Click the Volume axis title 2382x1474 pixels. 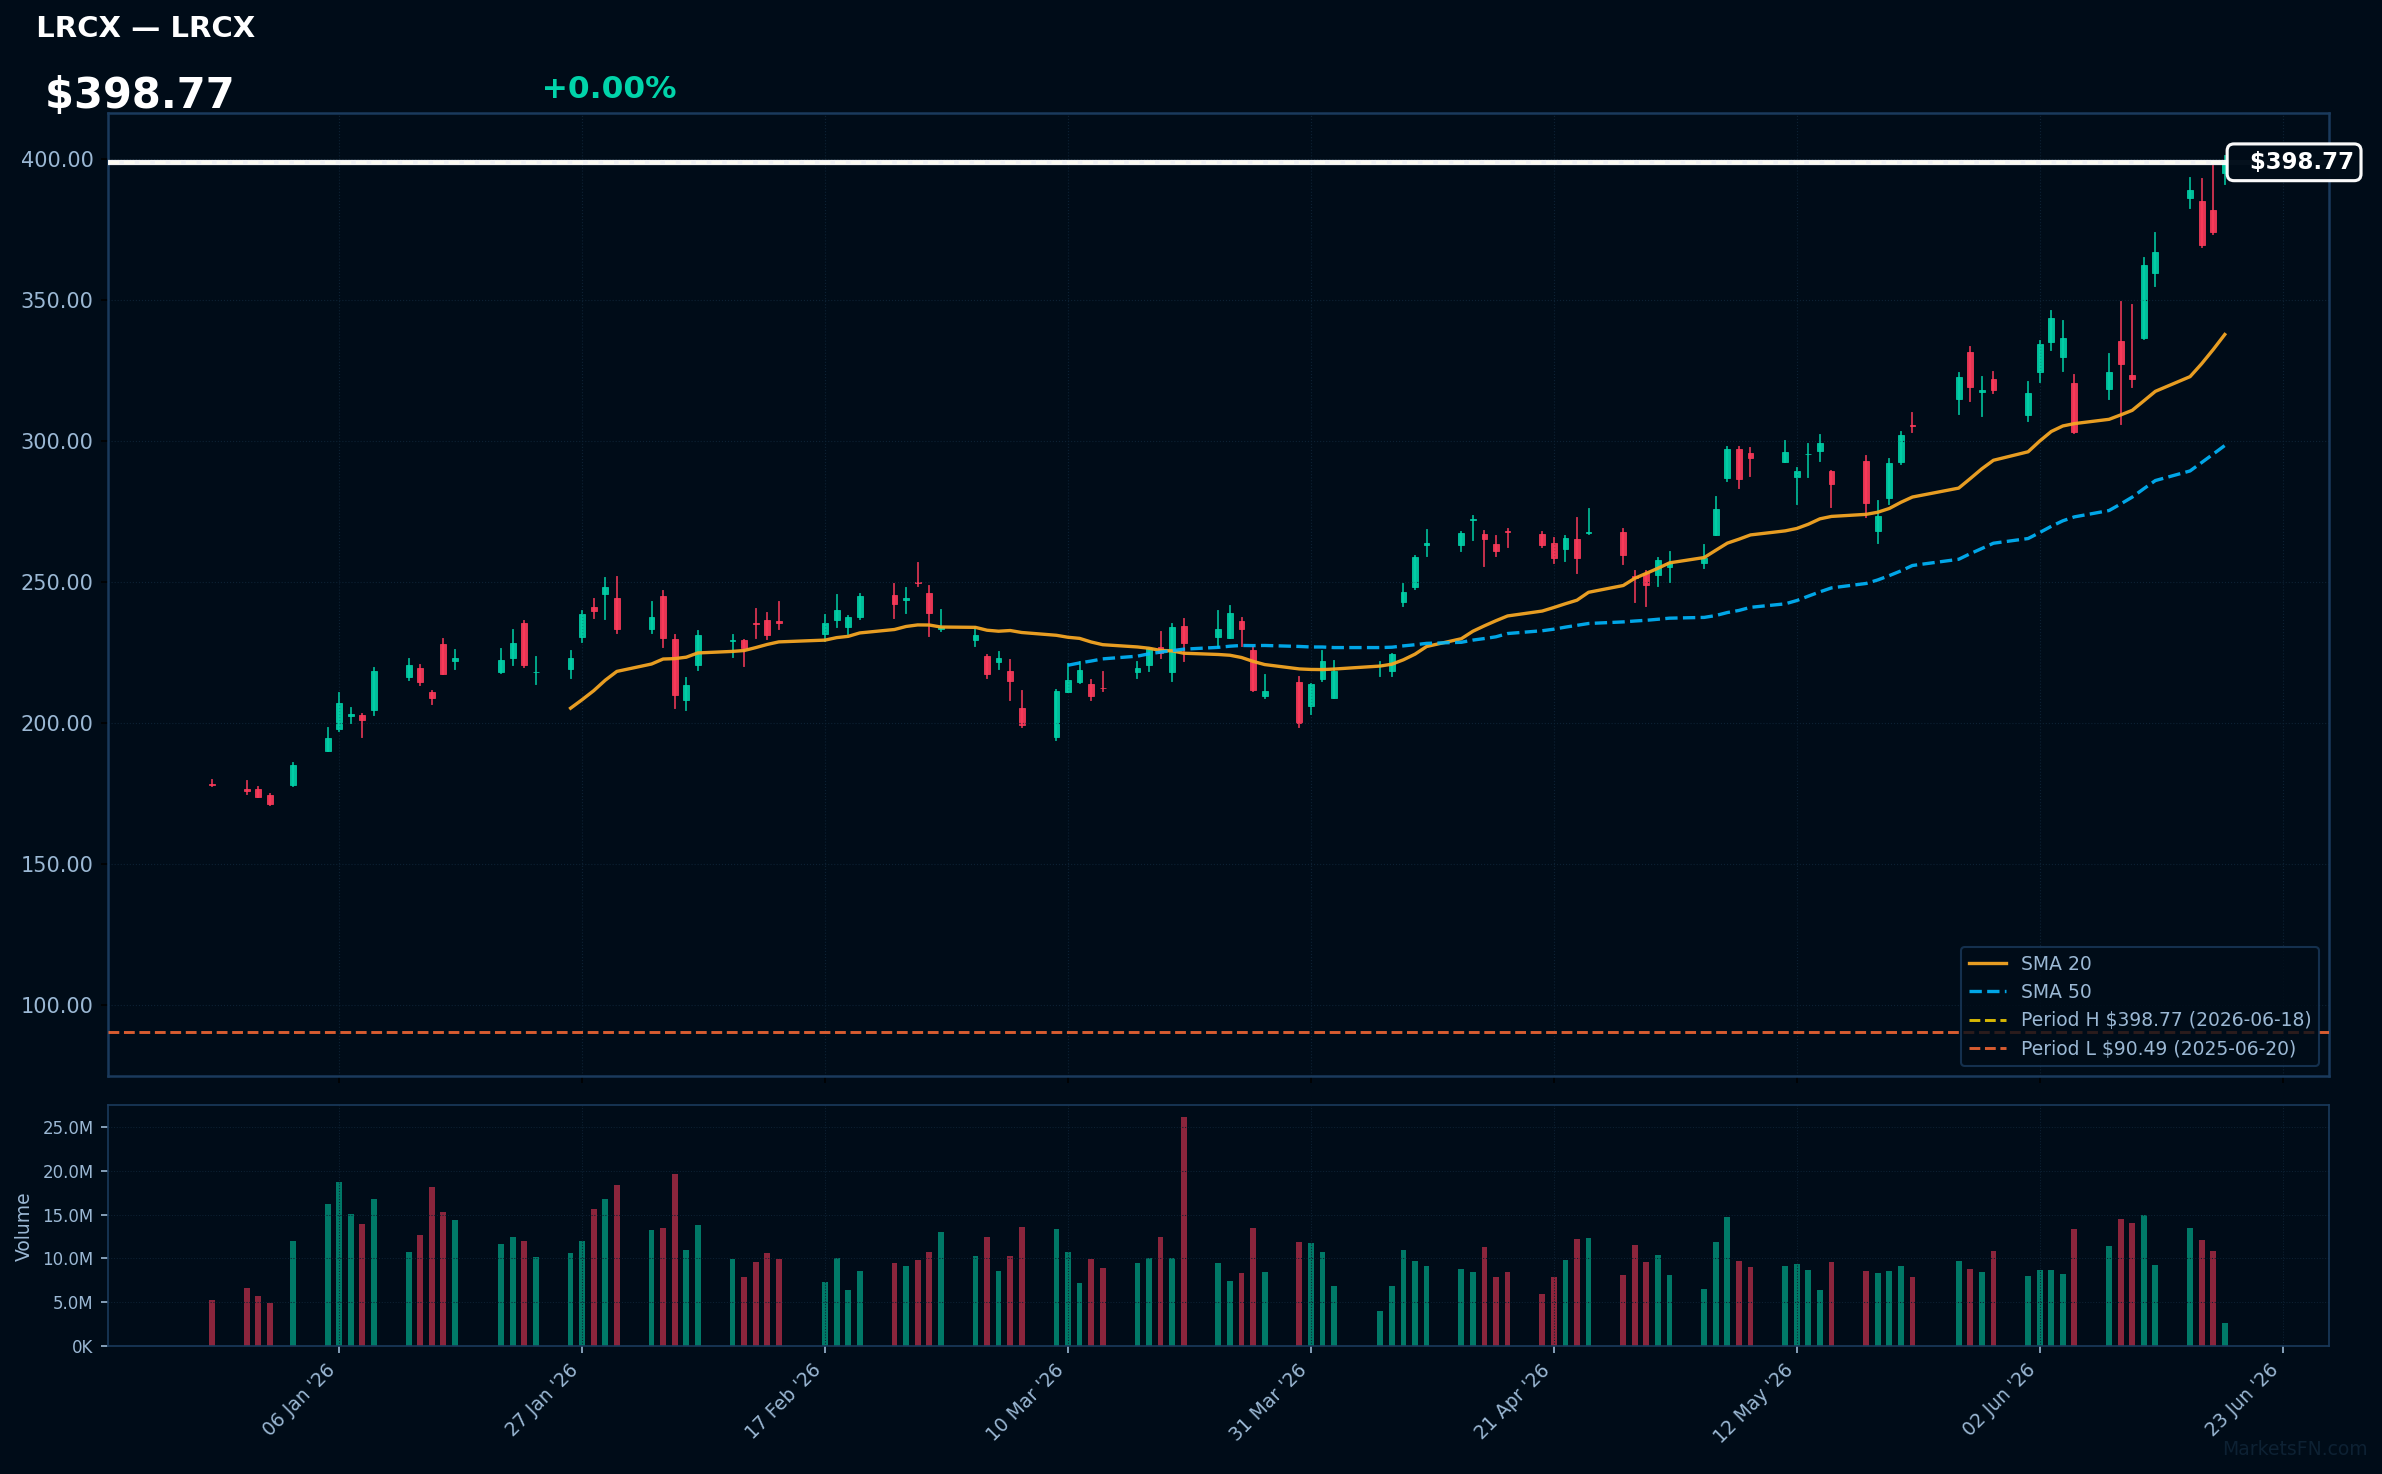click(23, 1227)
